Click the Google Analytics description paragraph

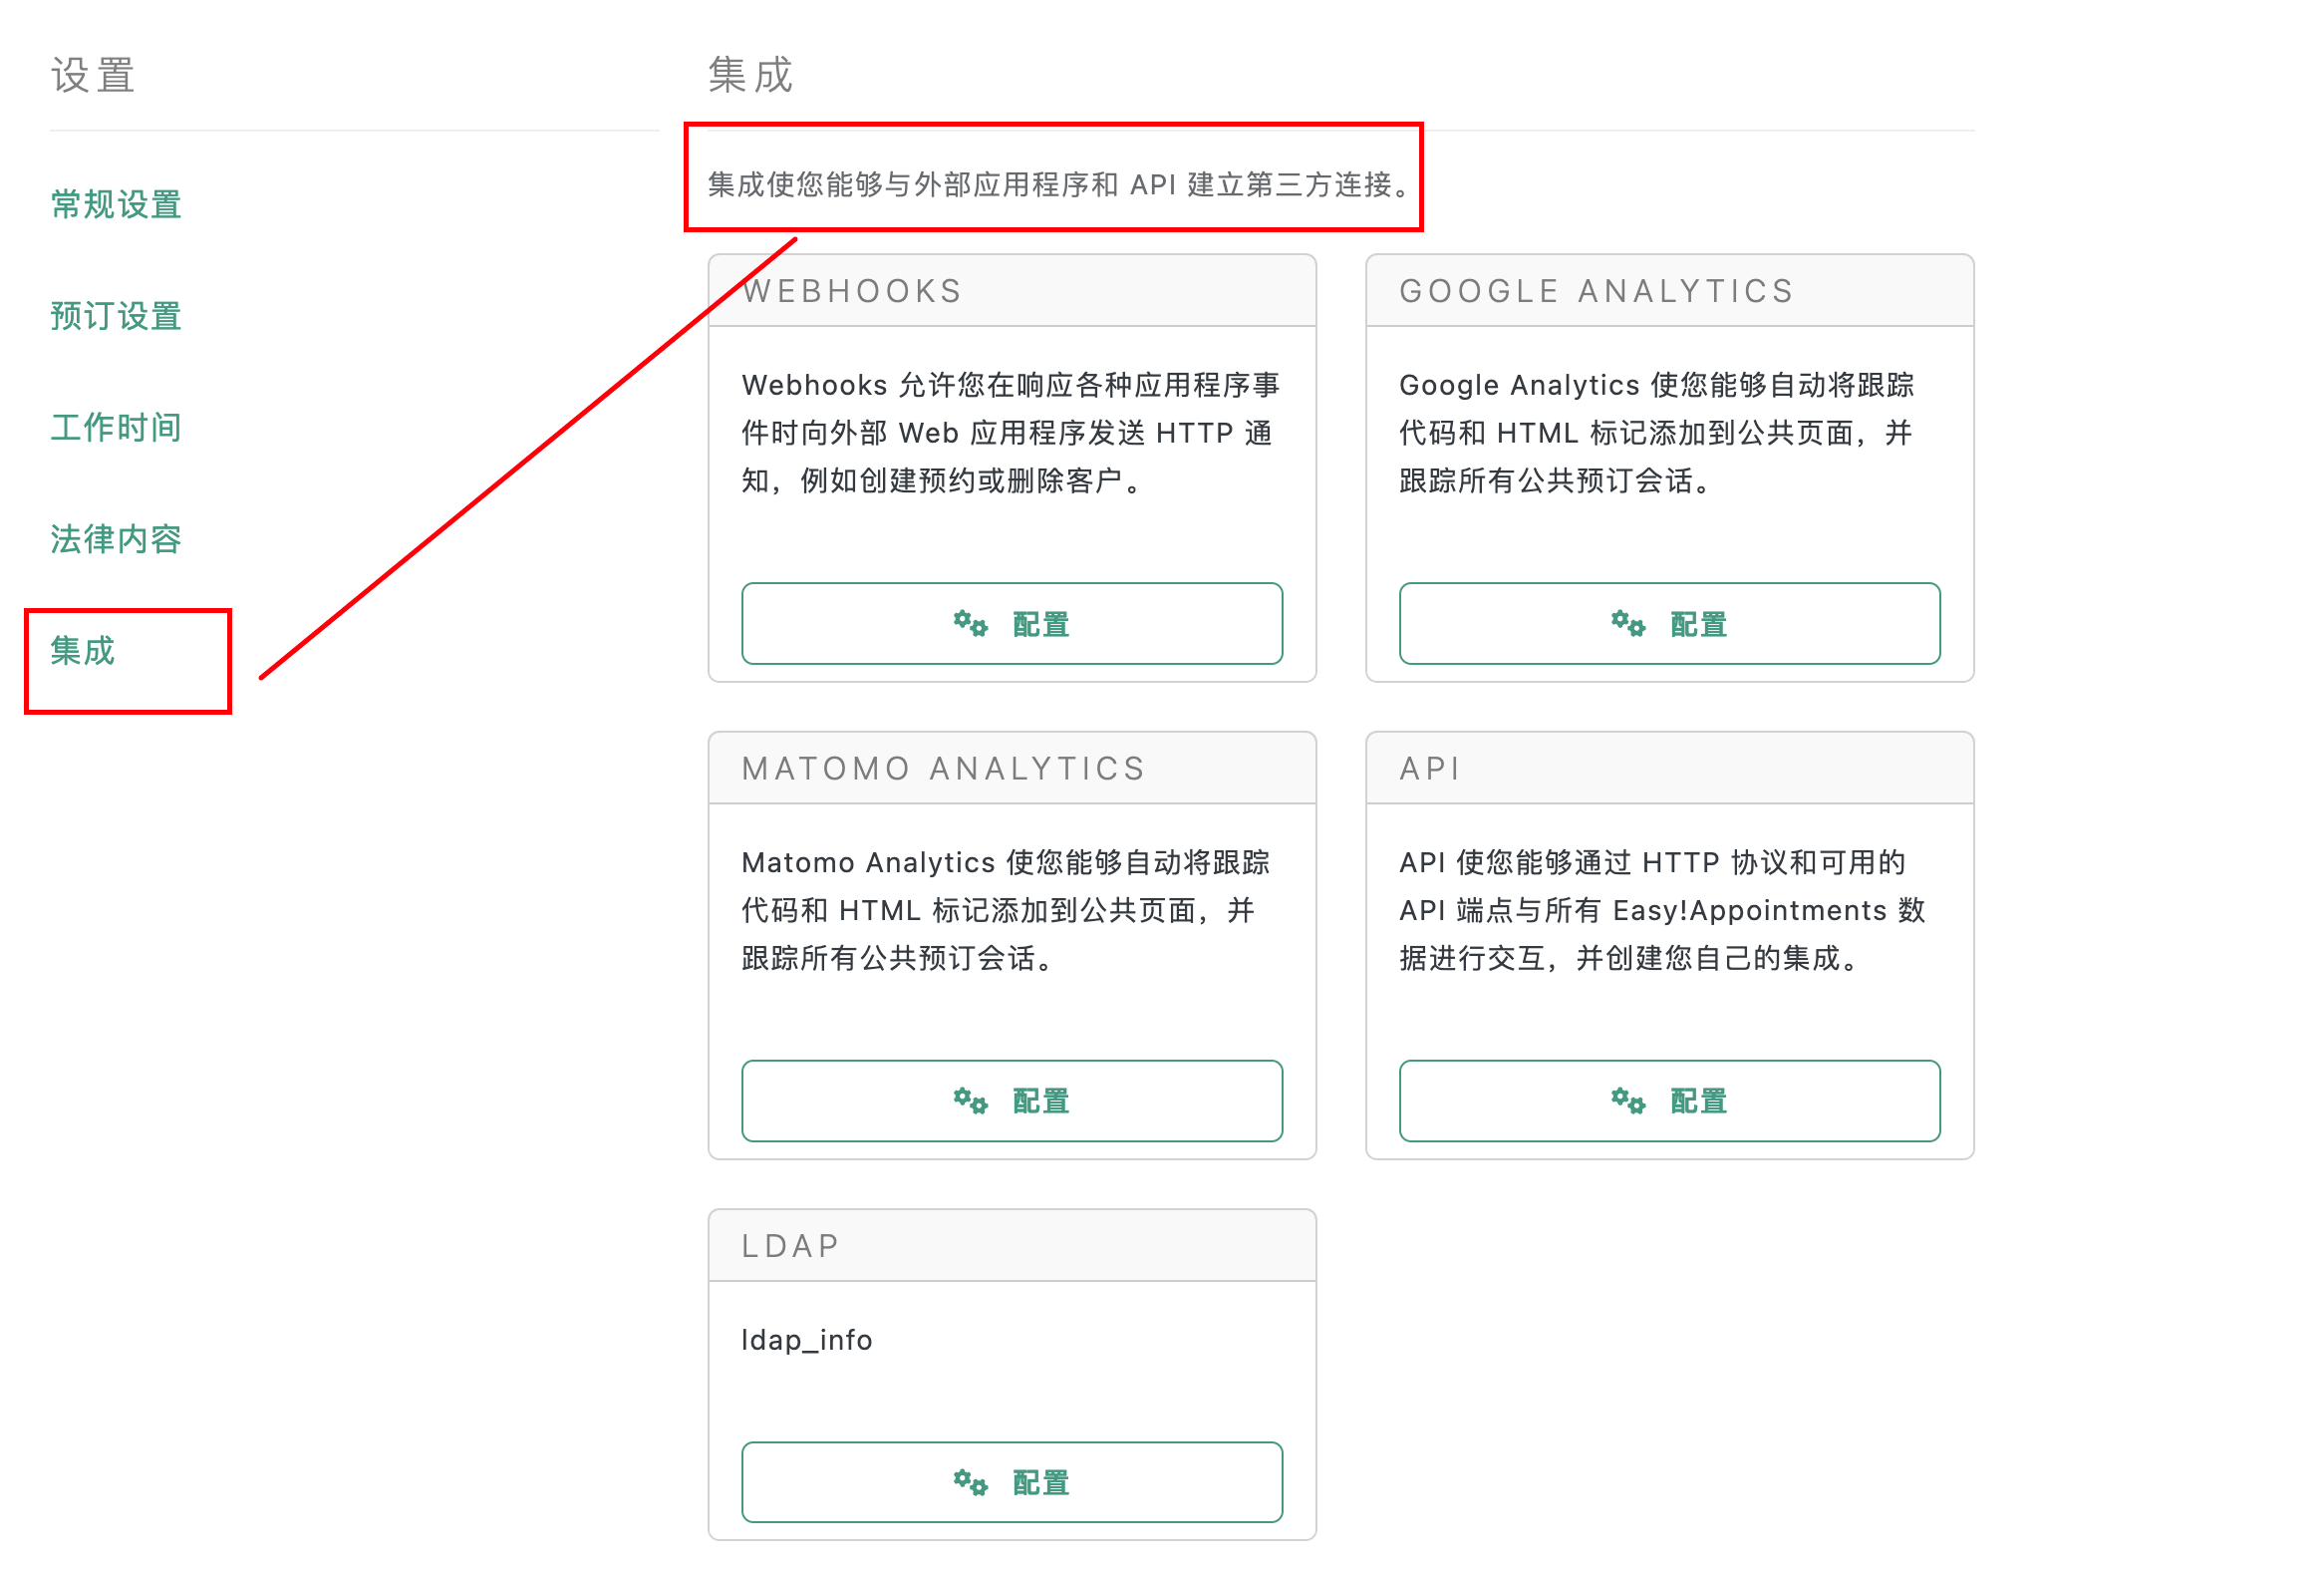coord(1657,433)
